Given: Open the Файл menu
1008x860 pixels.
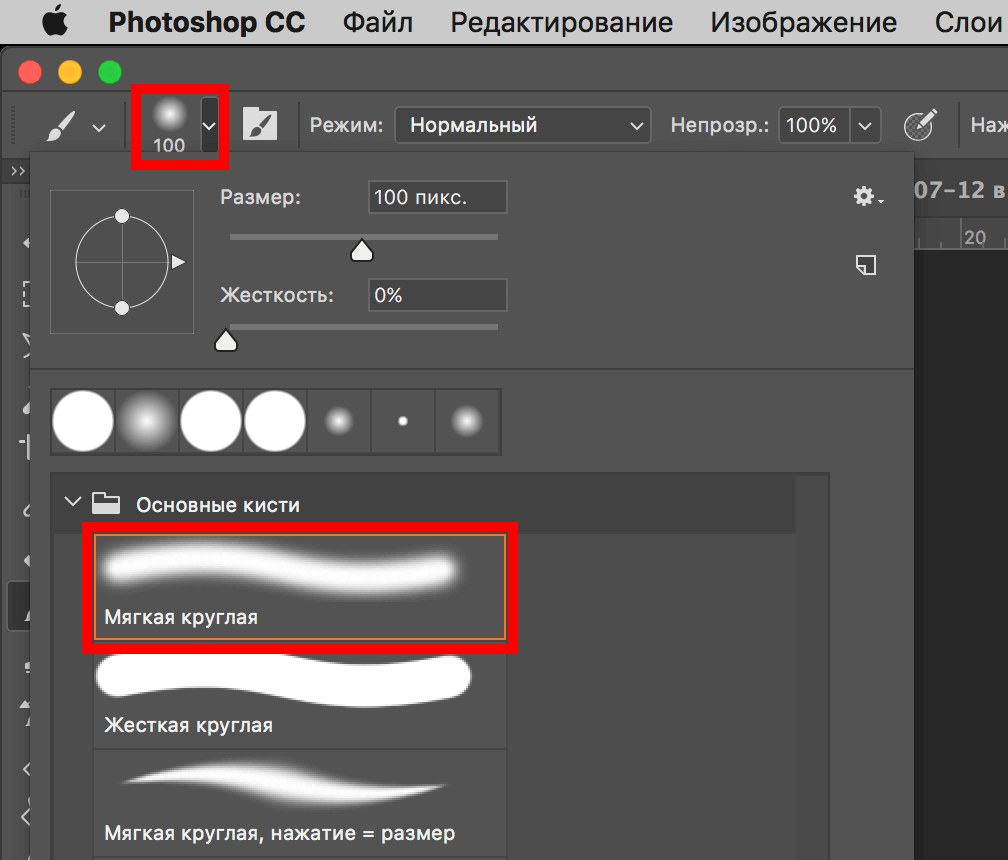Looking at the screenshot, I should (x=377, y=22).
